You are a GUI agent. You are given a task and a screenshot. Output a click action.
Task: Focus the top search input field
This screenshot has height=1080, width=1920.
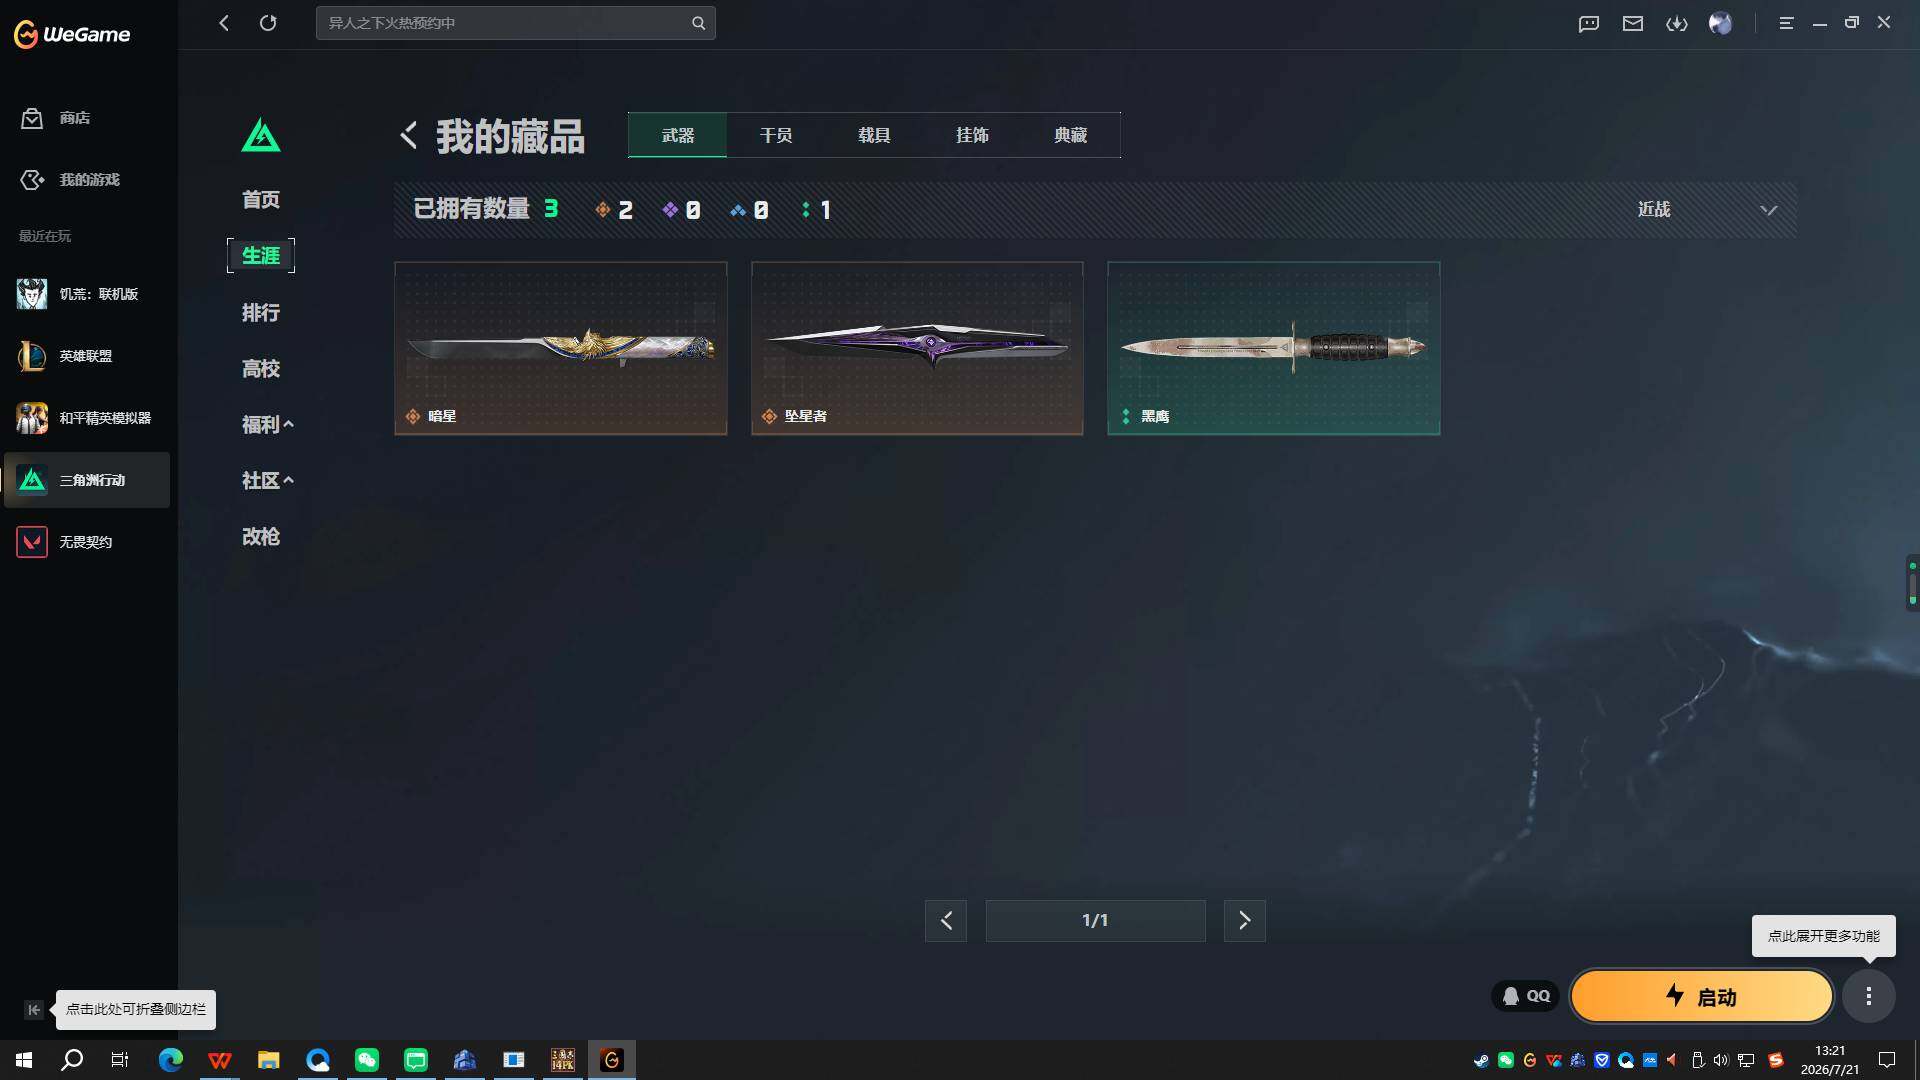(x=515, y=23)
